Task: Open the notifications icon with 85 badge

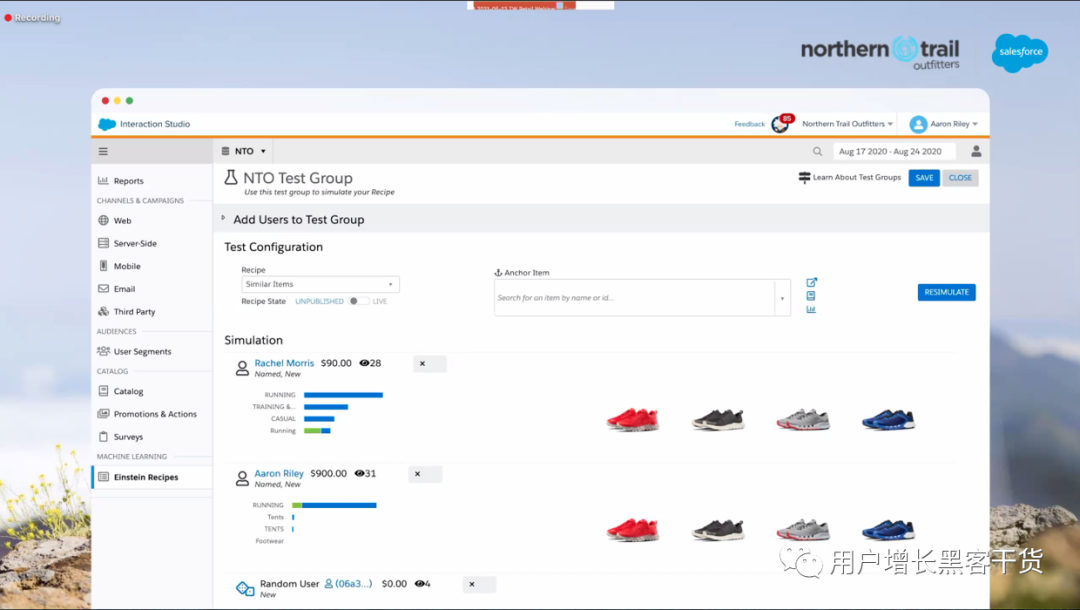Action: 781,124
